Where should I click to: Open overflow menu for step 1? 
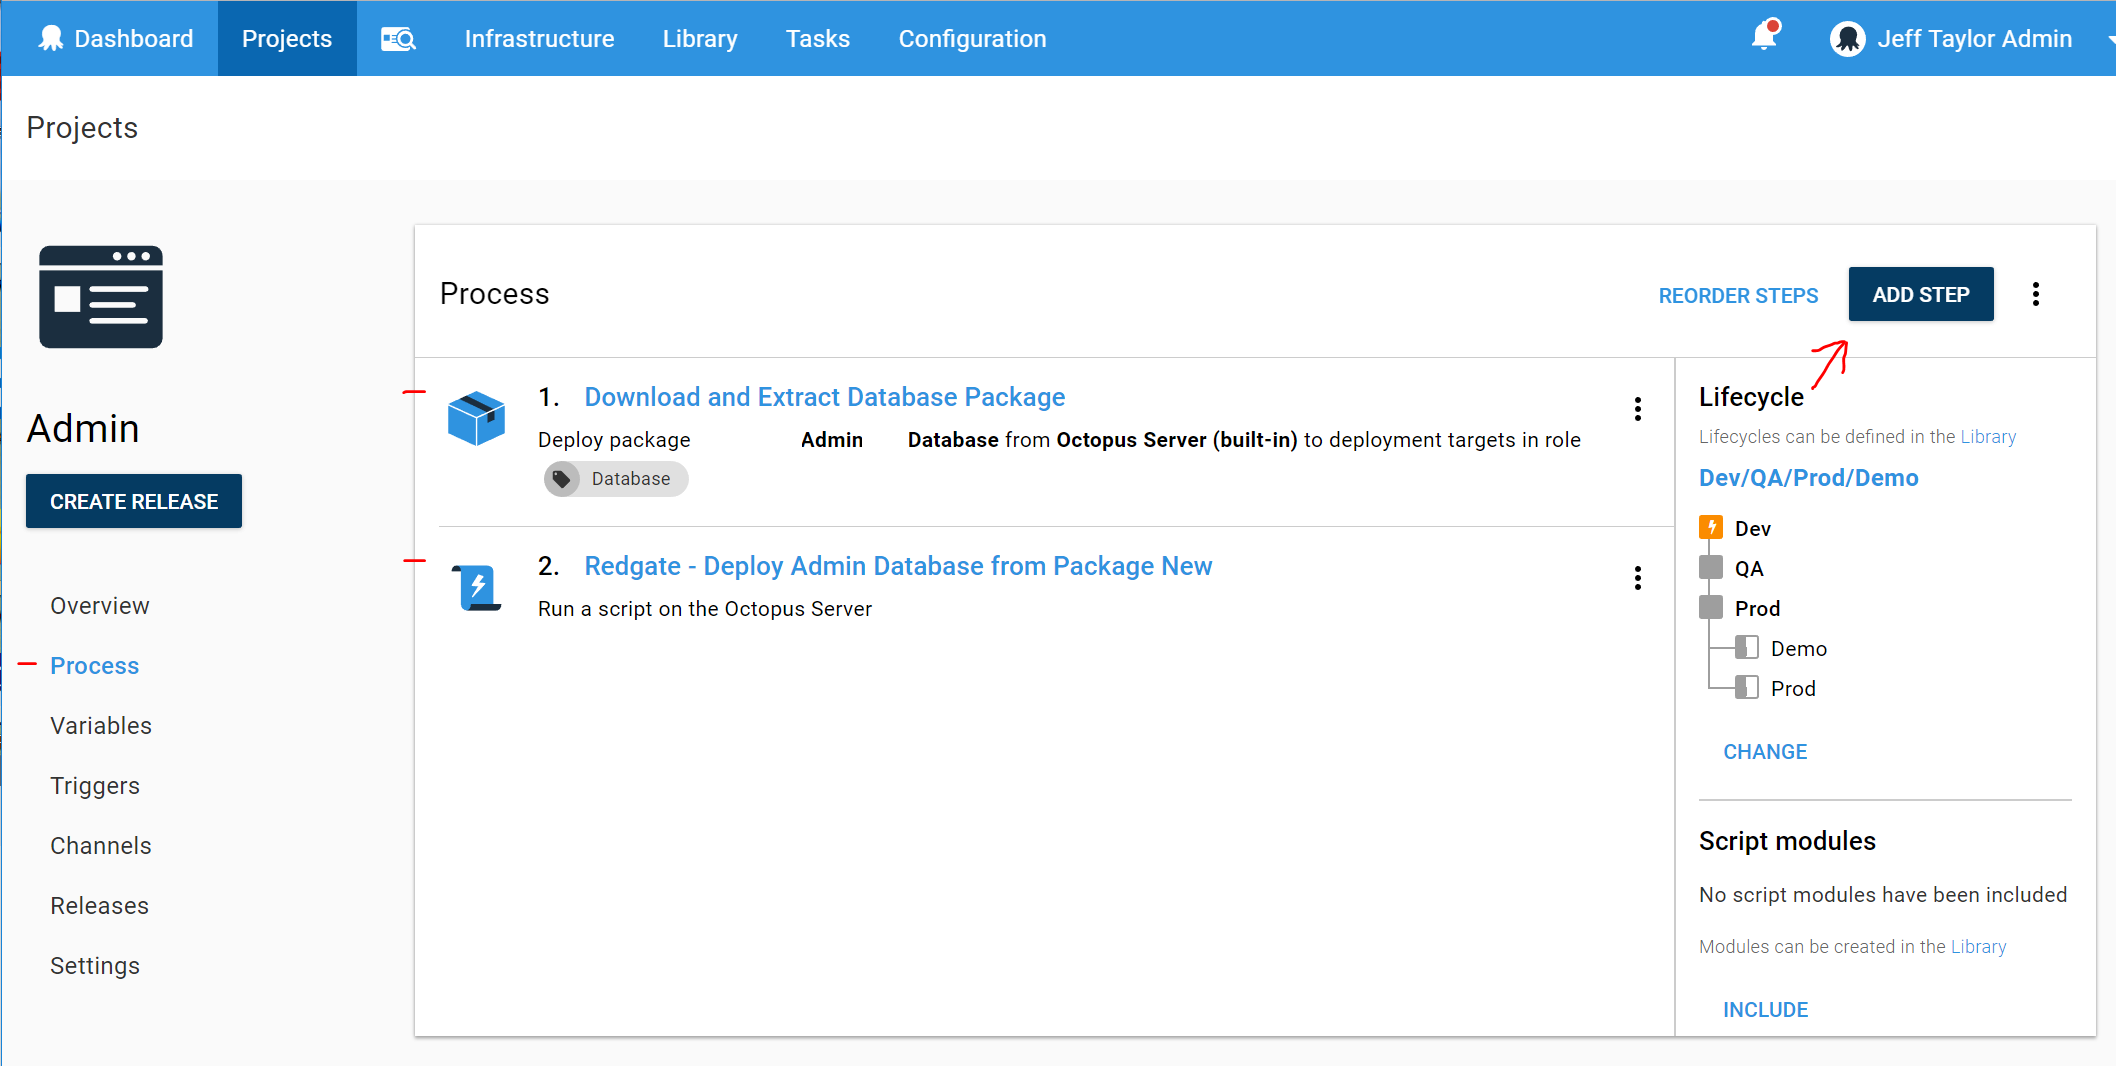coord(1638,409)
